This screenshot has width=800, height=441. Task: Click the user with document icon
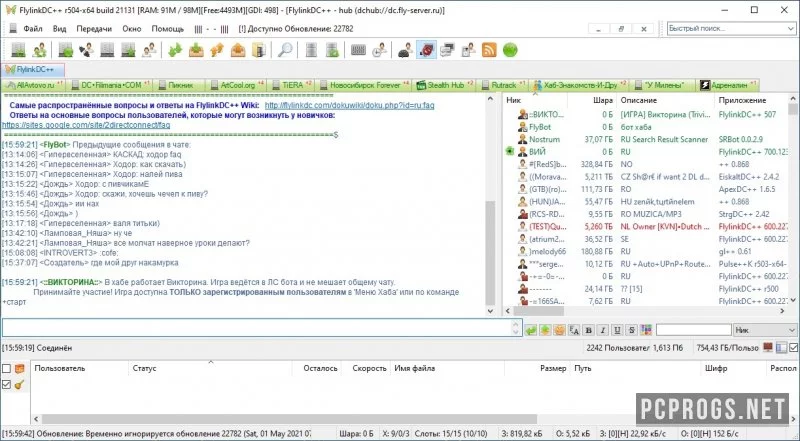pos(468,50)
